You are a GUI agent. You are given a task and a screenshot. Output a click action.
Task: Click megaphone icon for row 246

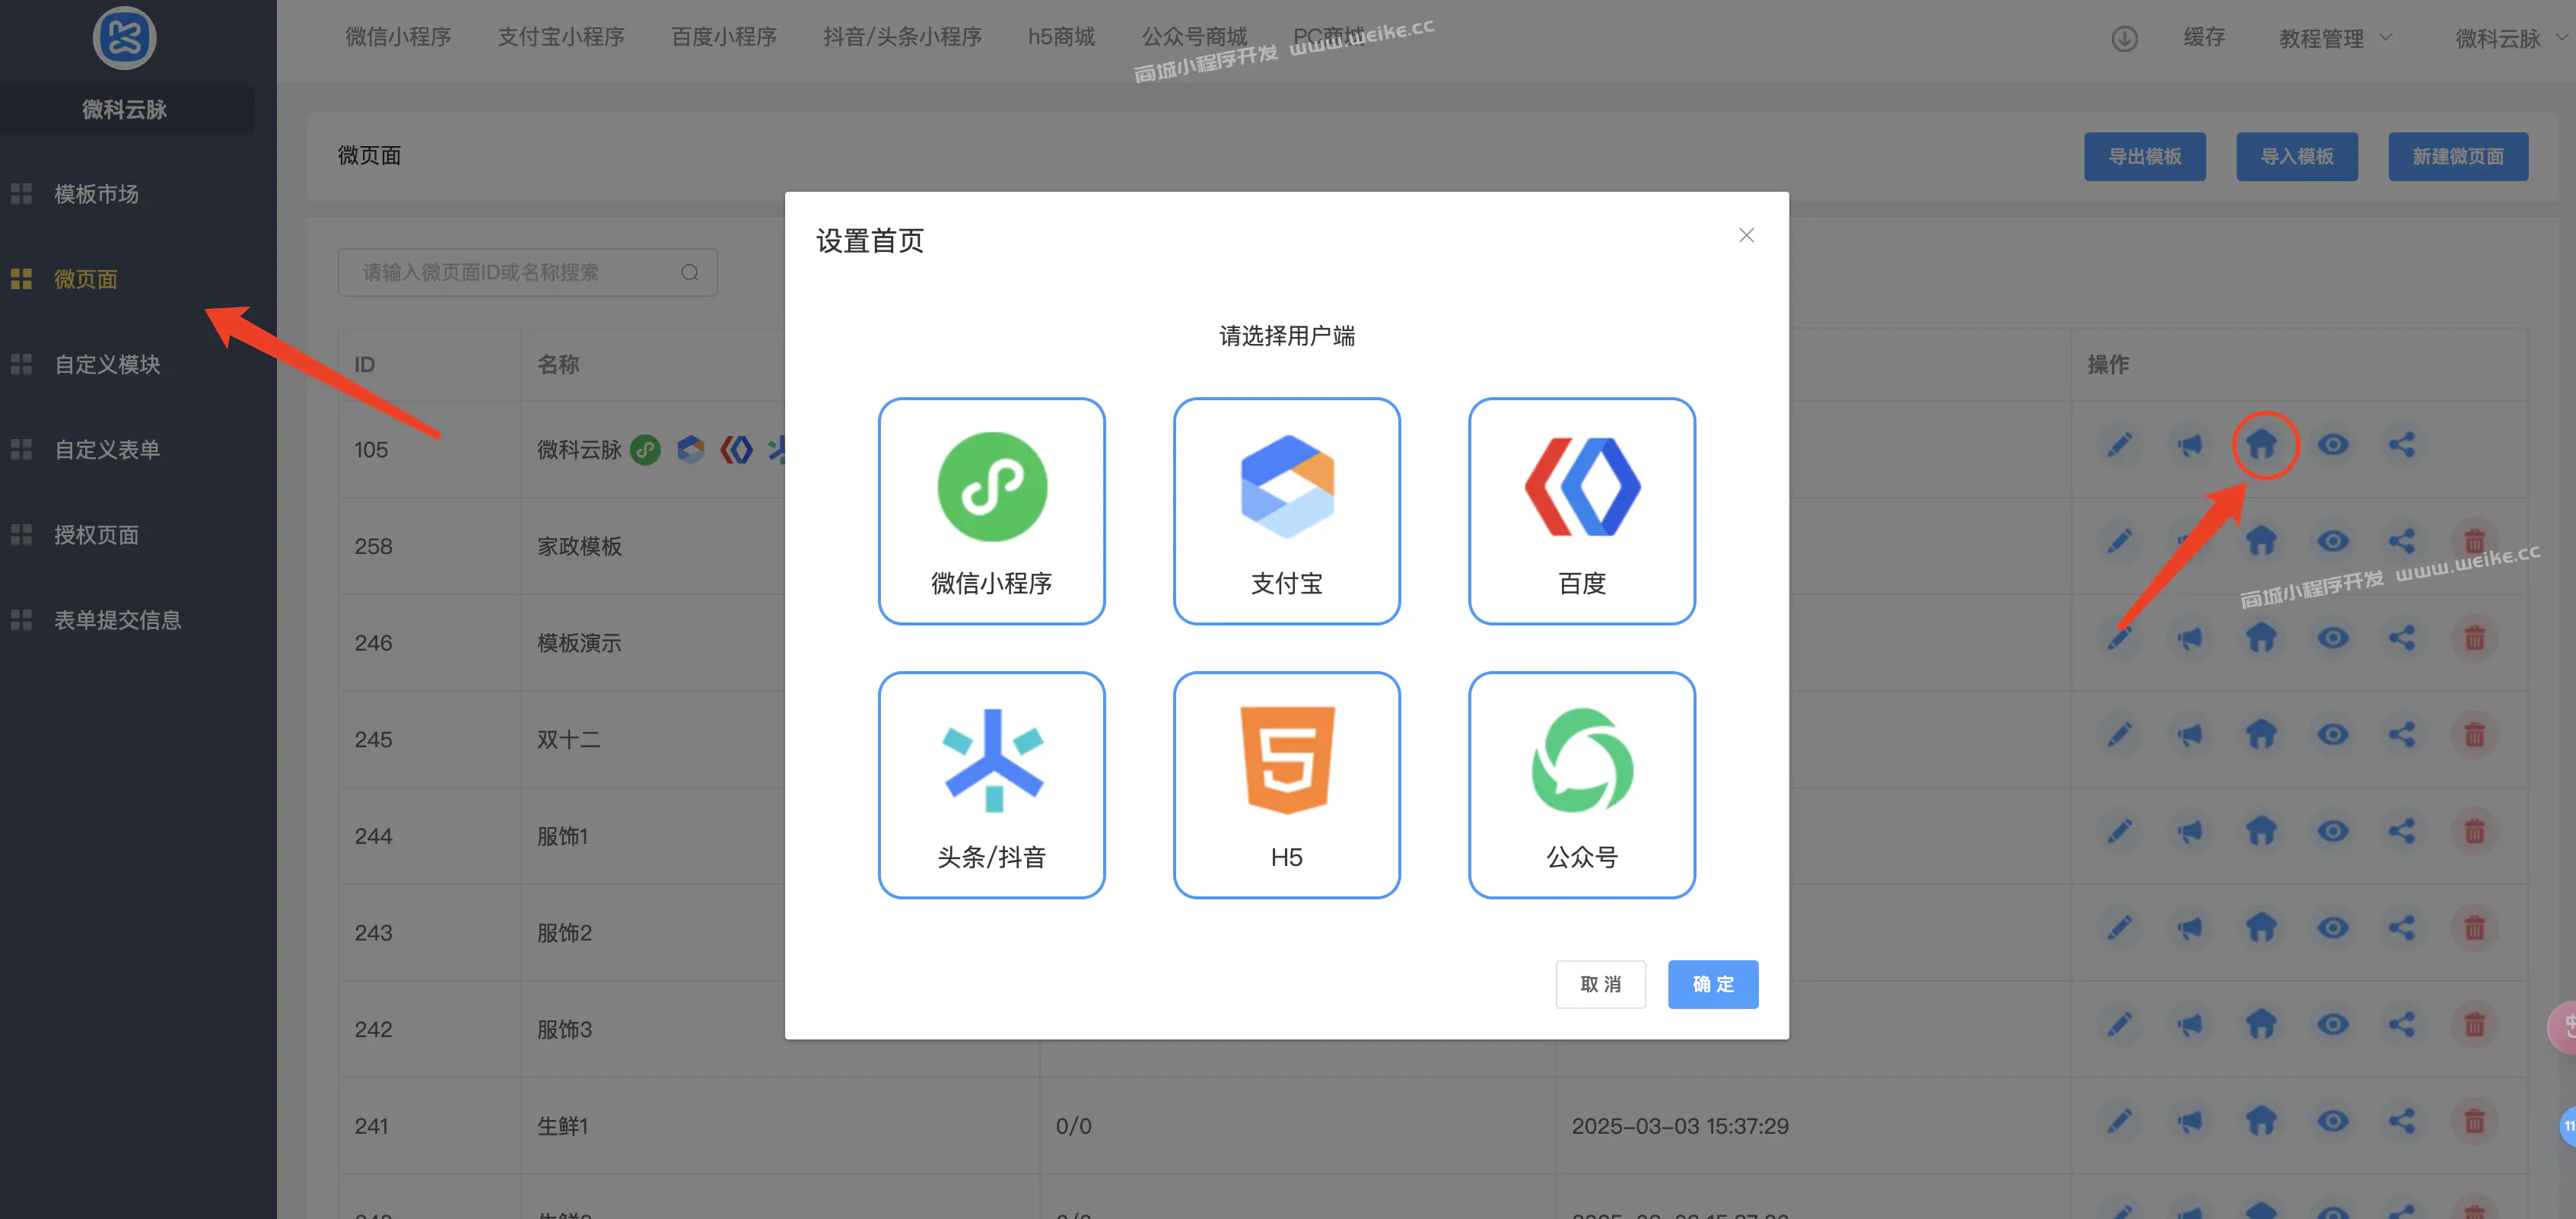[2189, 638]
